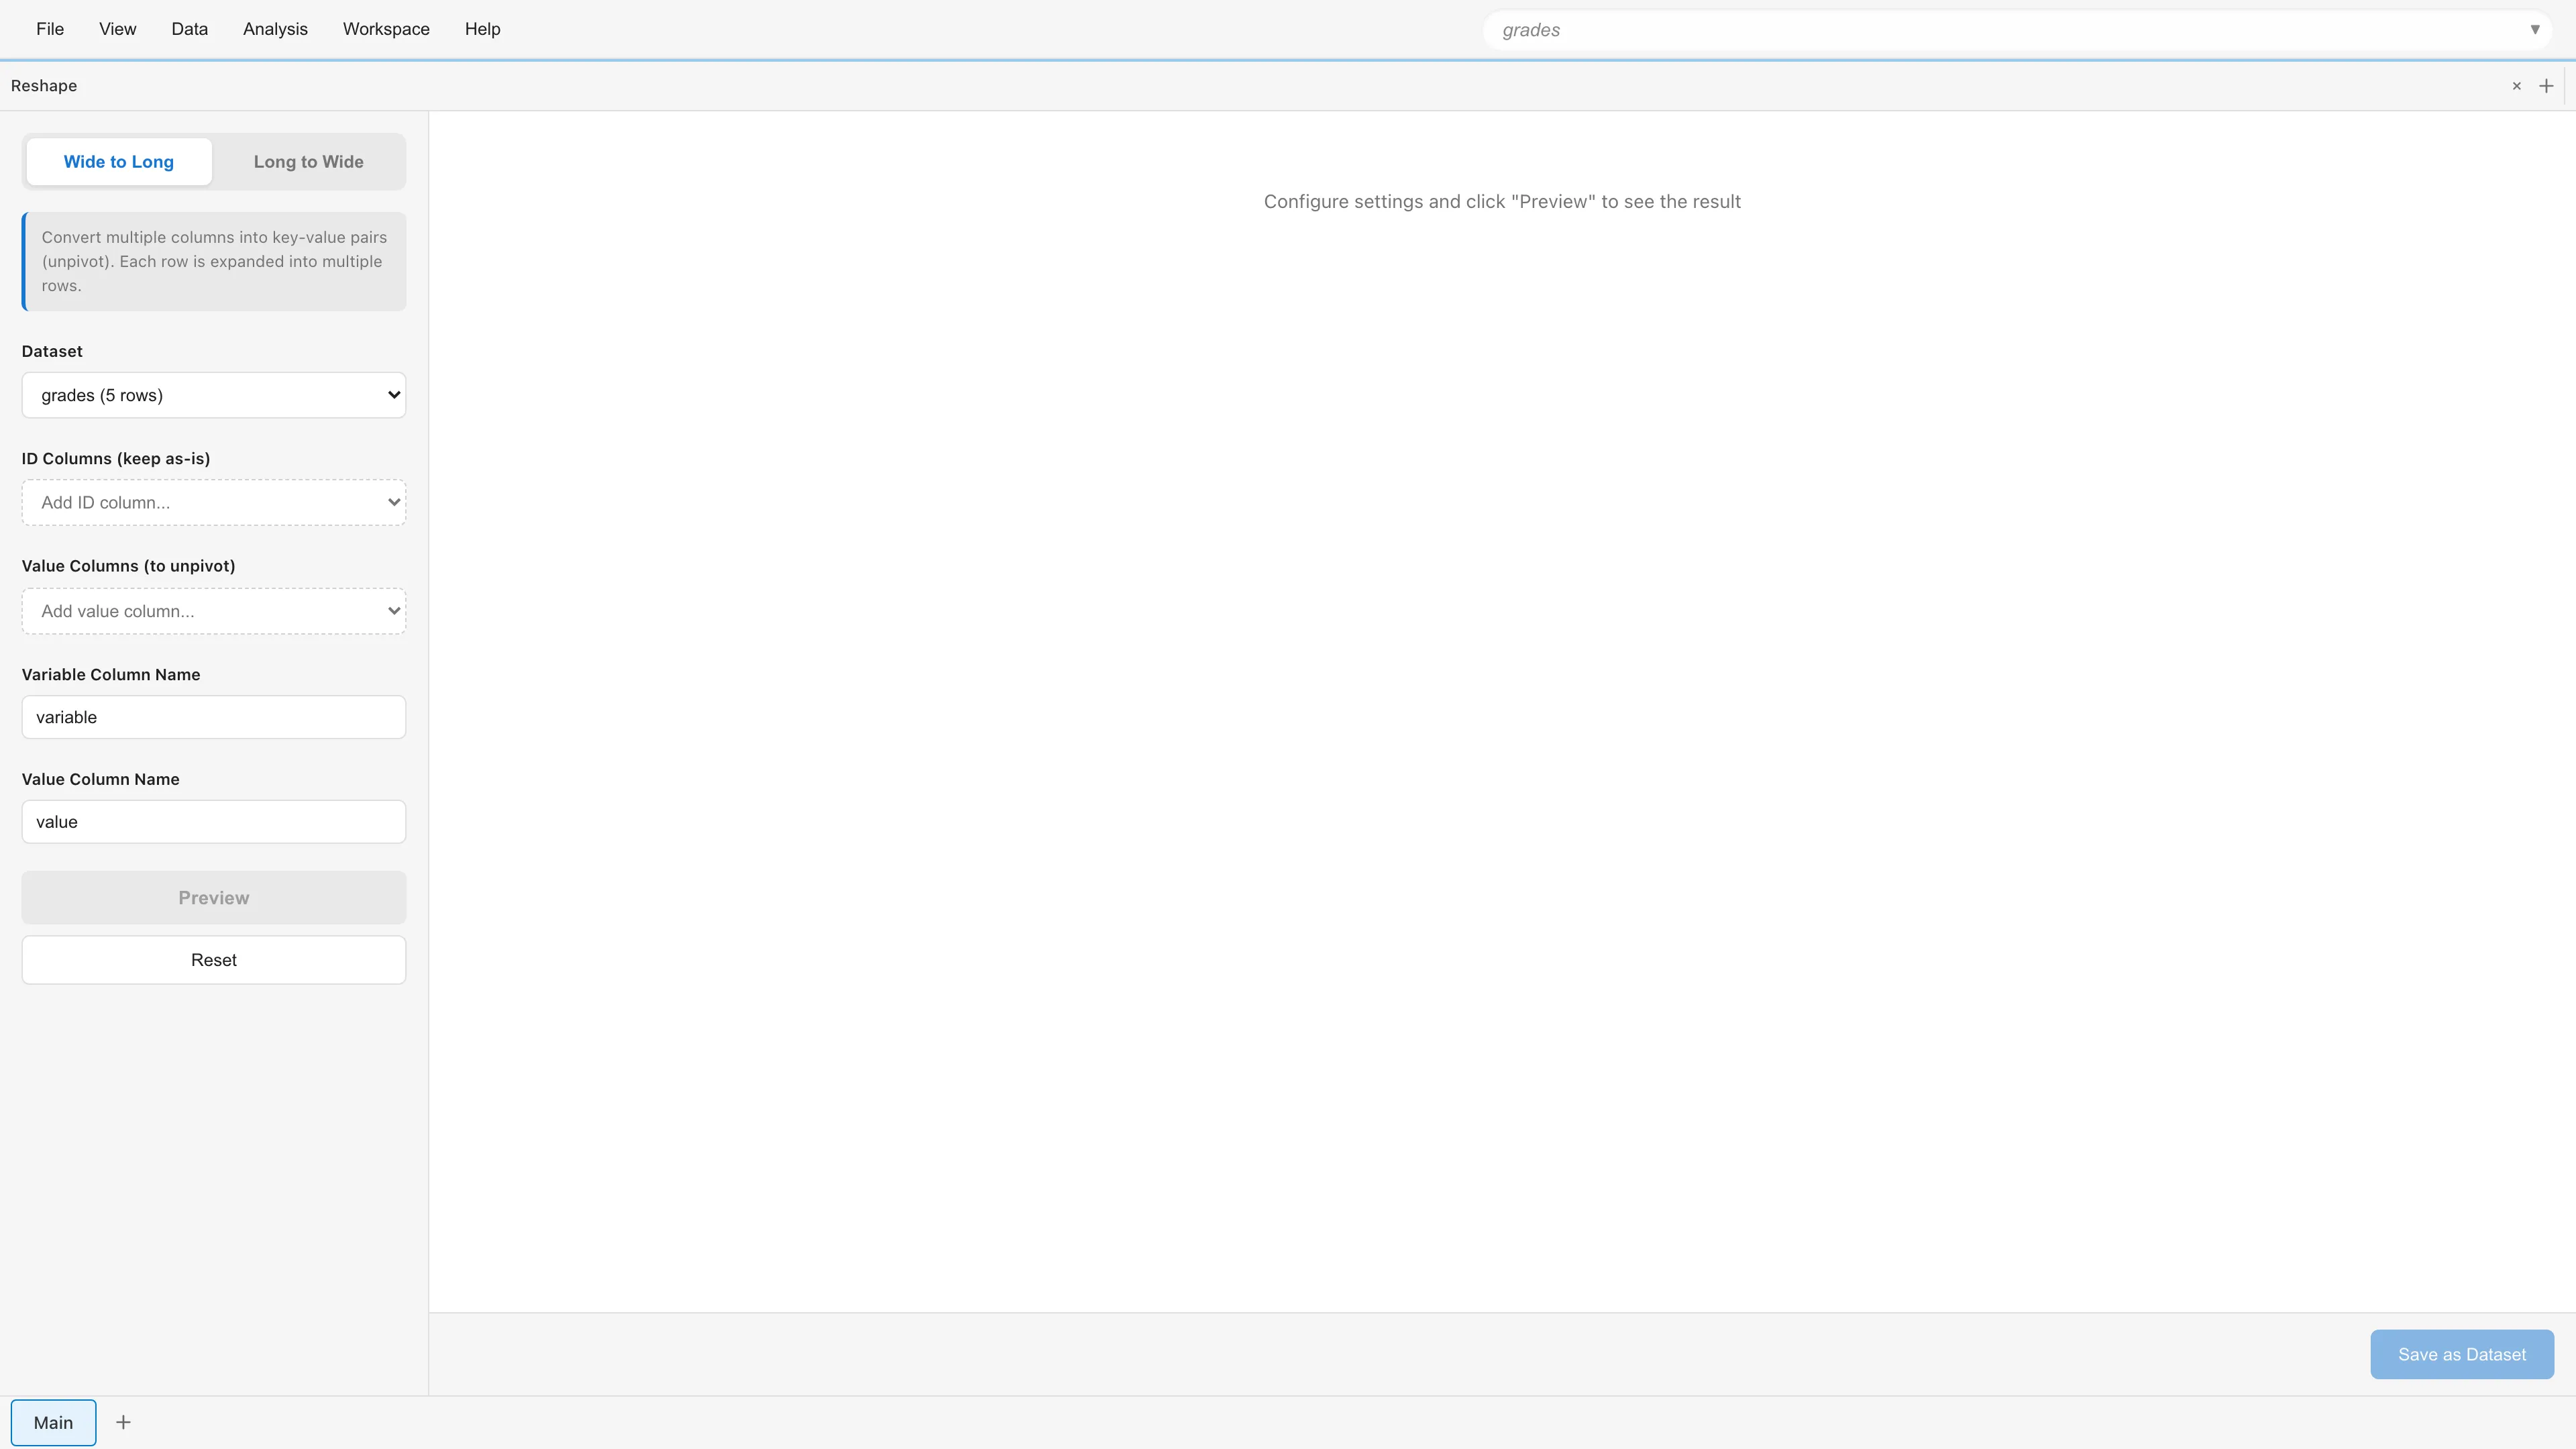Open the Workspace menu
This screenshot has width=2576, height=1449.
(x=386, y=29)
